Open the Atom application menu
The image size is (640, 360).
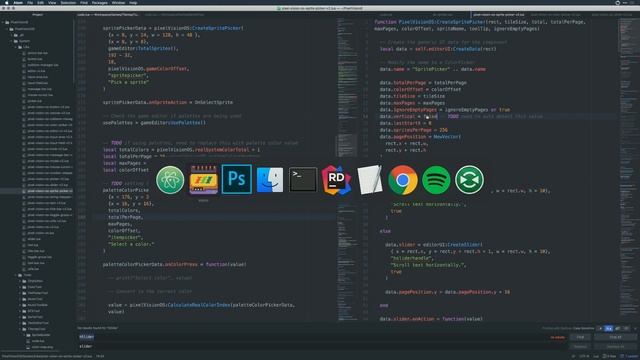click(18, 2)
